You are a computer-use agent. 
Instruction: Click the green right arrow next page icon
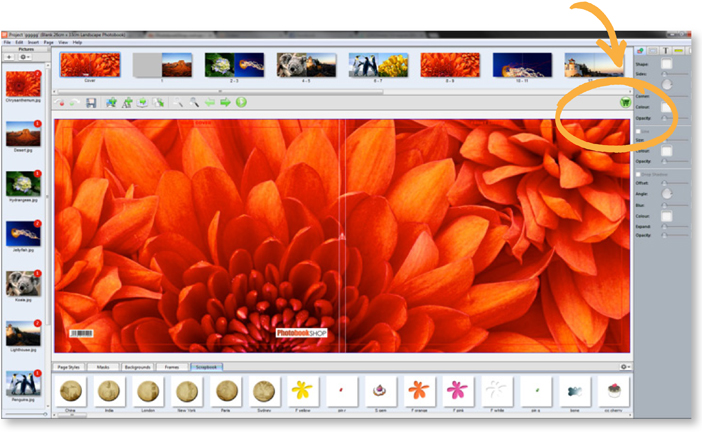[x=225, y=102]
